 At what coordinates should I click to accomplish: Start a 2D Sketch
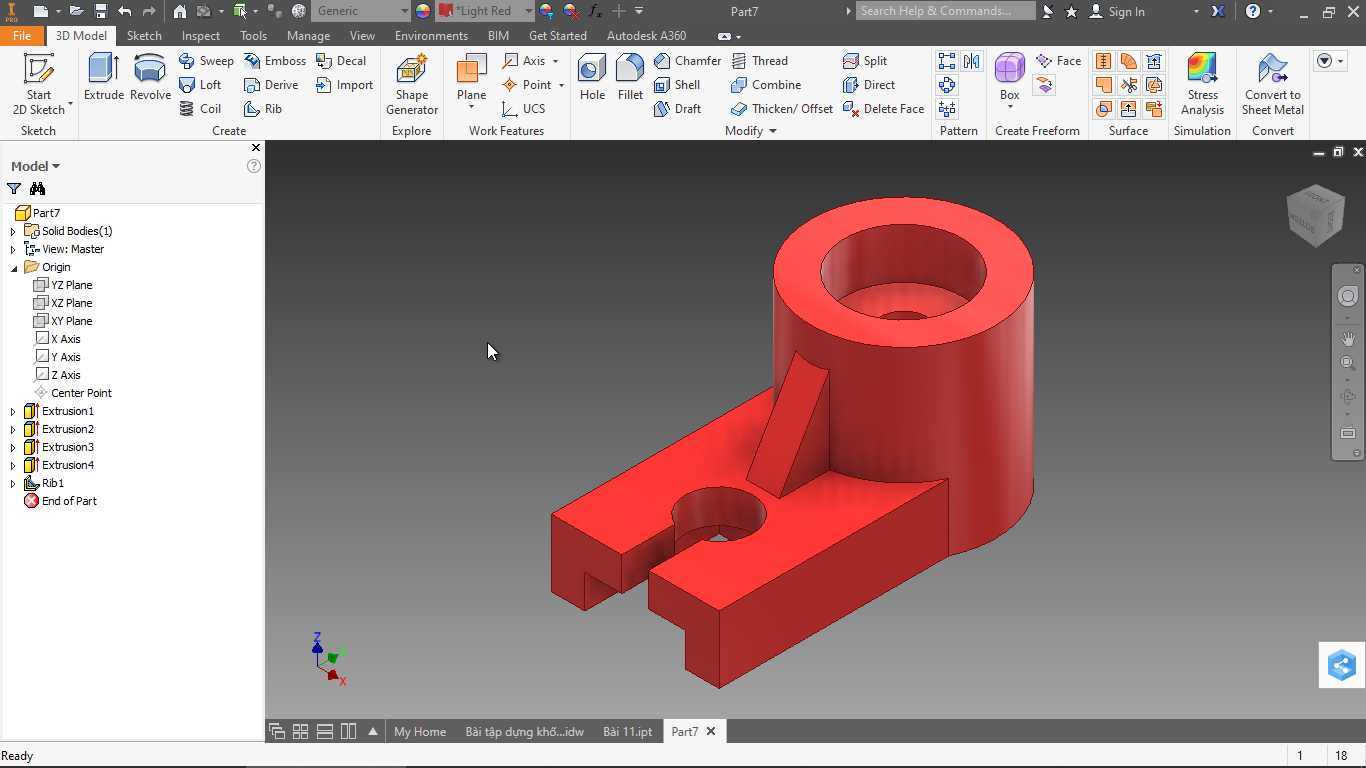(38, 84)
